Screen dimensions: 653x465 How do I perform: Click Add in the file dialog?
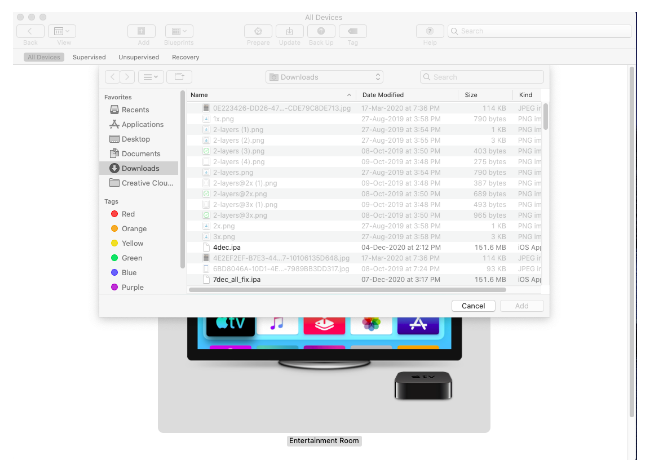[522, 306]
